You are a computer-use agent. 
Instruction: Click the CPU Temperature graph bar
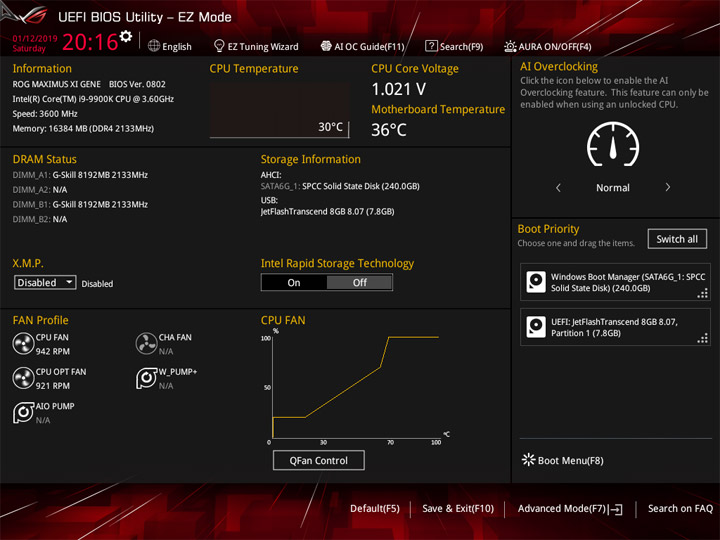click(x=280, y=110)
